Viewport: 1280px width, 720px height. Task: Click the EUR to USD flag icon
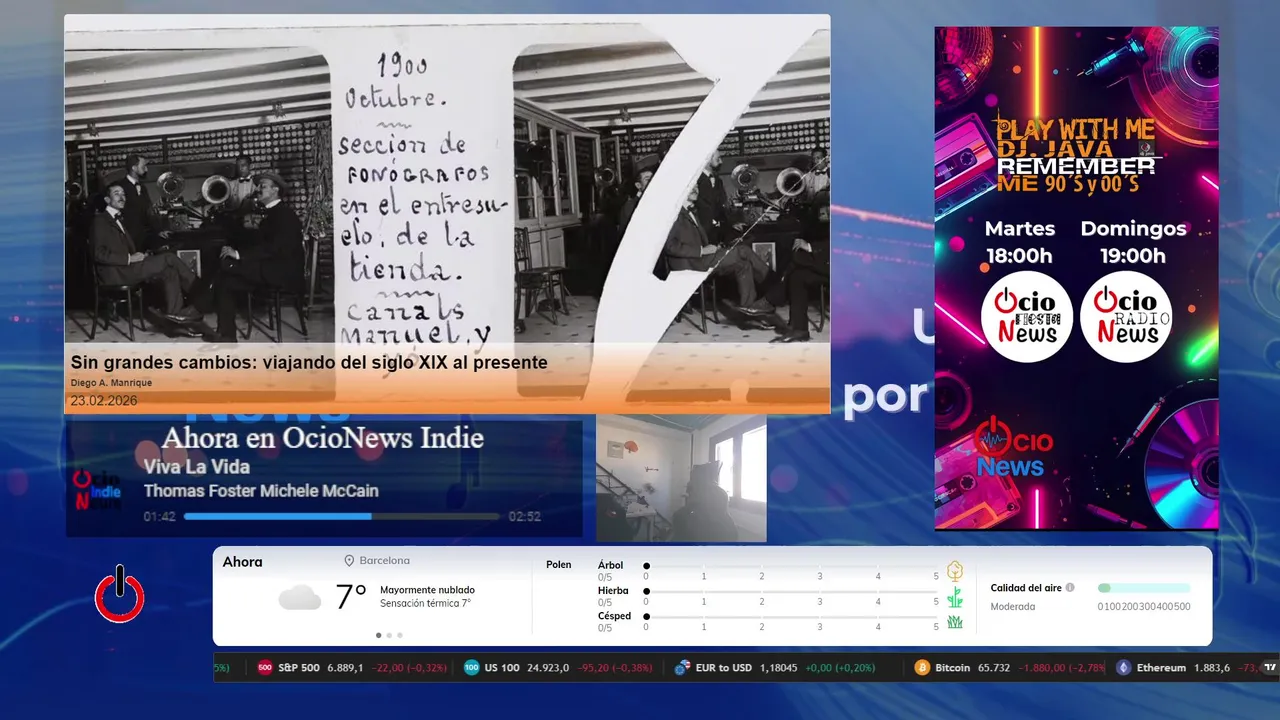683,668
